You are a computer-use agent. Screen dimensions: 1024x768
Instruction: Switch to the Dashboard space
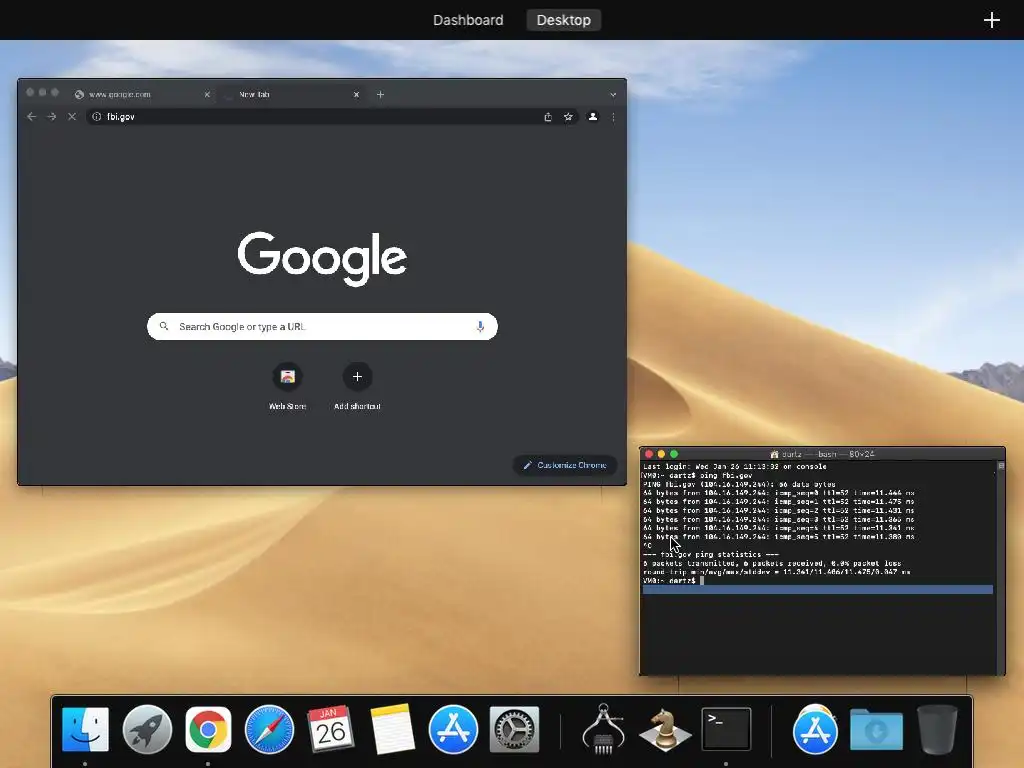[x=468, y=20]
